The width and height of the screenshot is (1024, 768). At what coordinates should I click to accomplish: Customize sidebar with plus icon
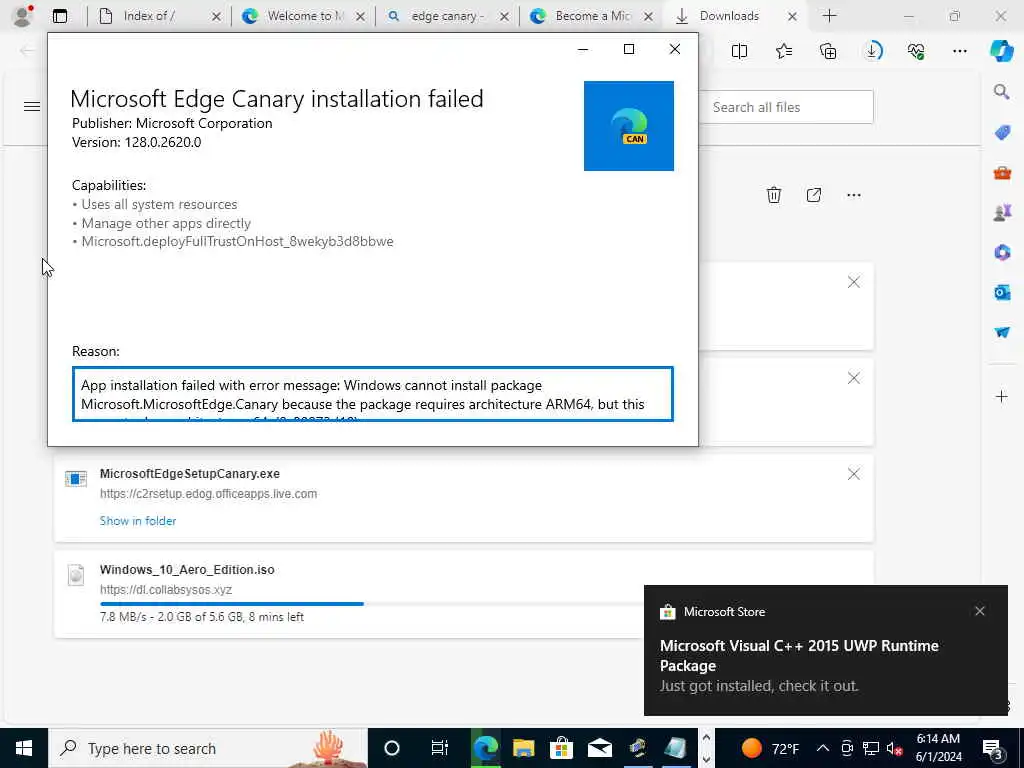click(1002, 396)
